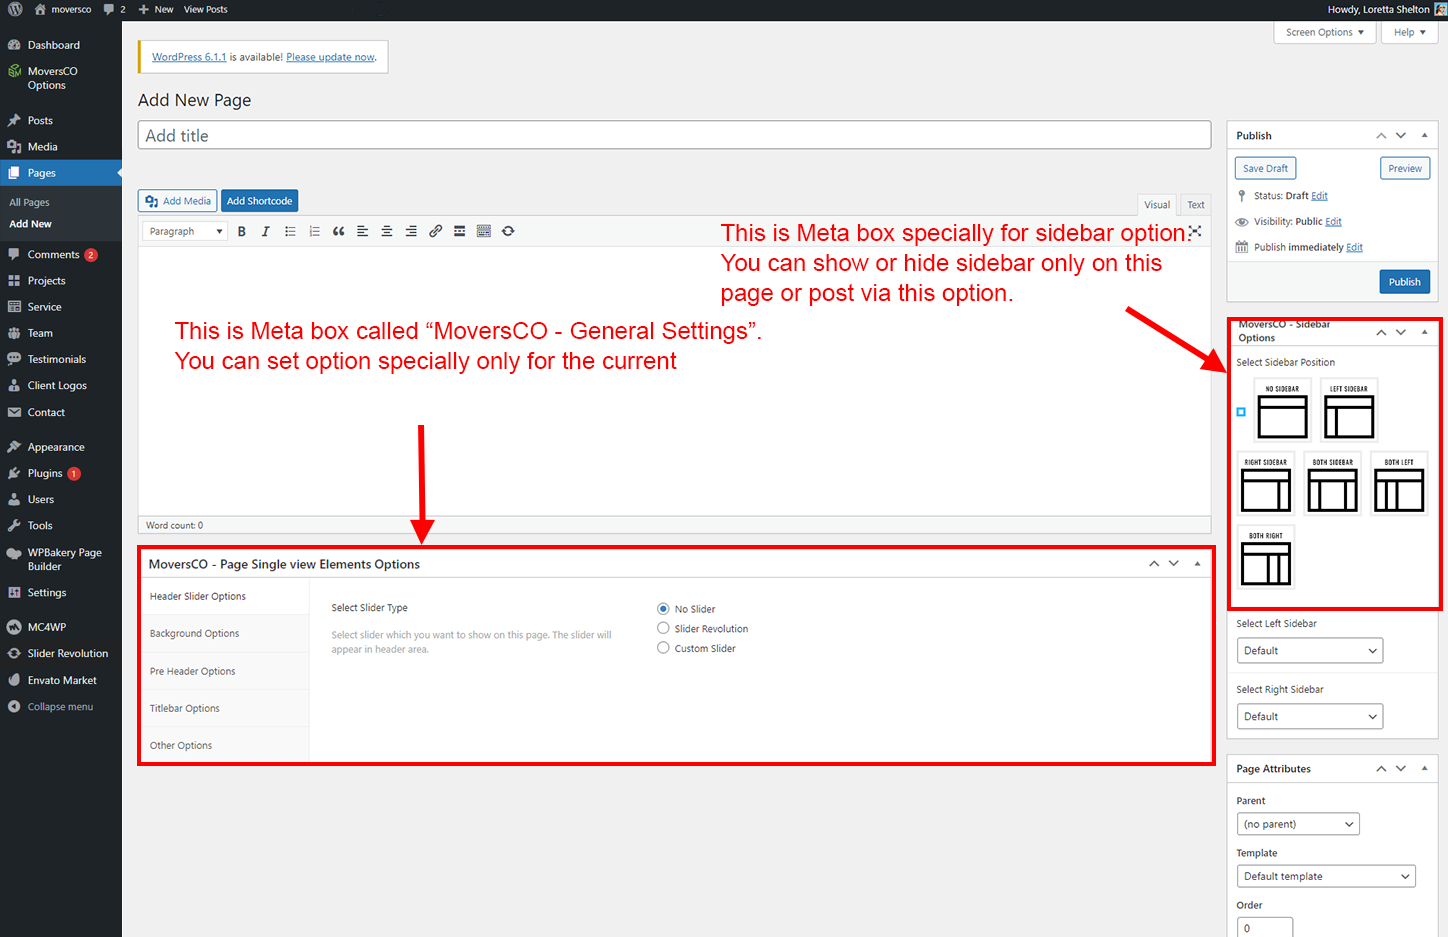
Task: Toggle distraction-free fullscreen editor icon
Action: click(1195, 231)
